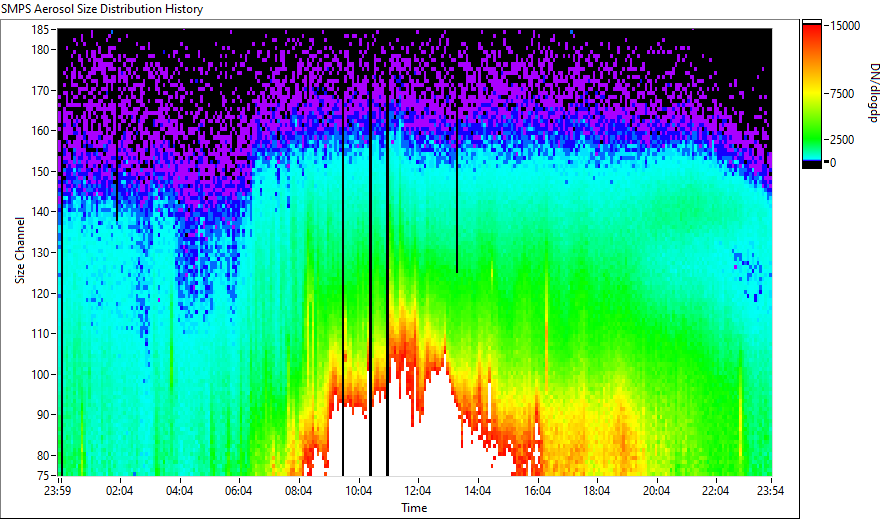The image size is (884, 519).
Task: Click the DN/dlogdp color scale bar
Action: [x=812, y=94]
